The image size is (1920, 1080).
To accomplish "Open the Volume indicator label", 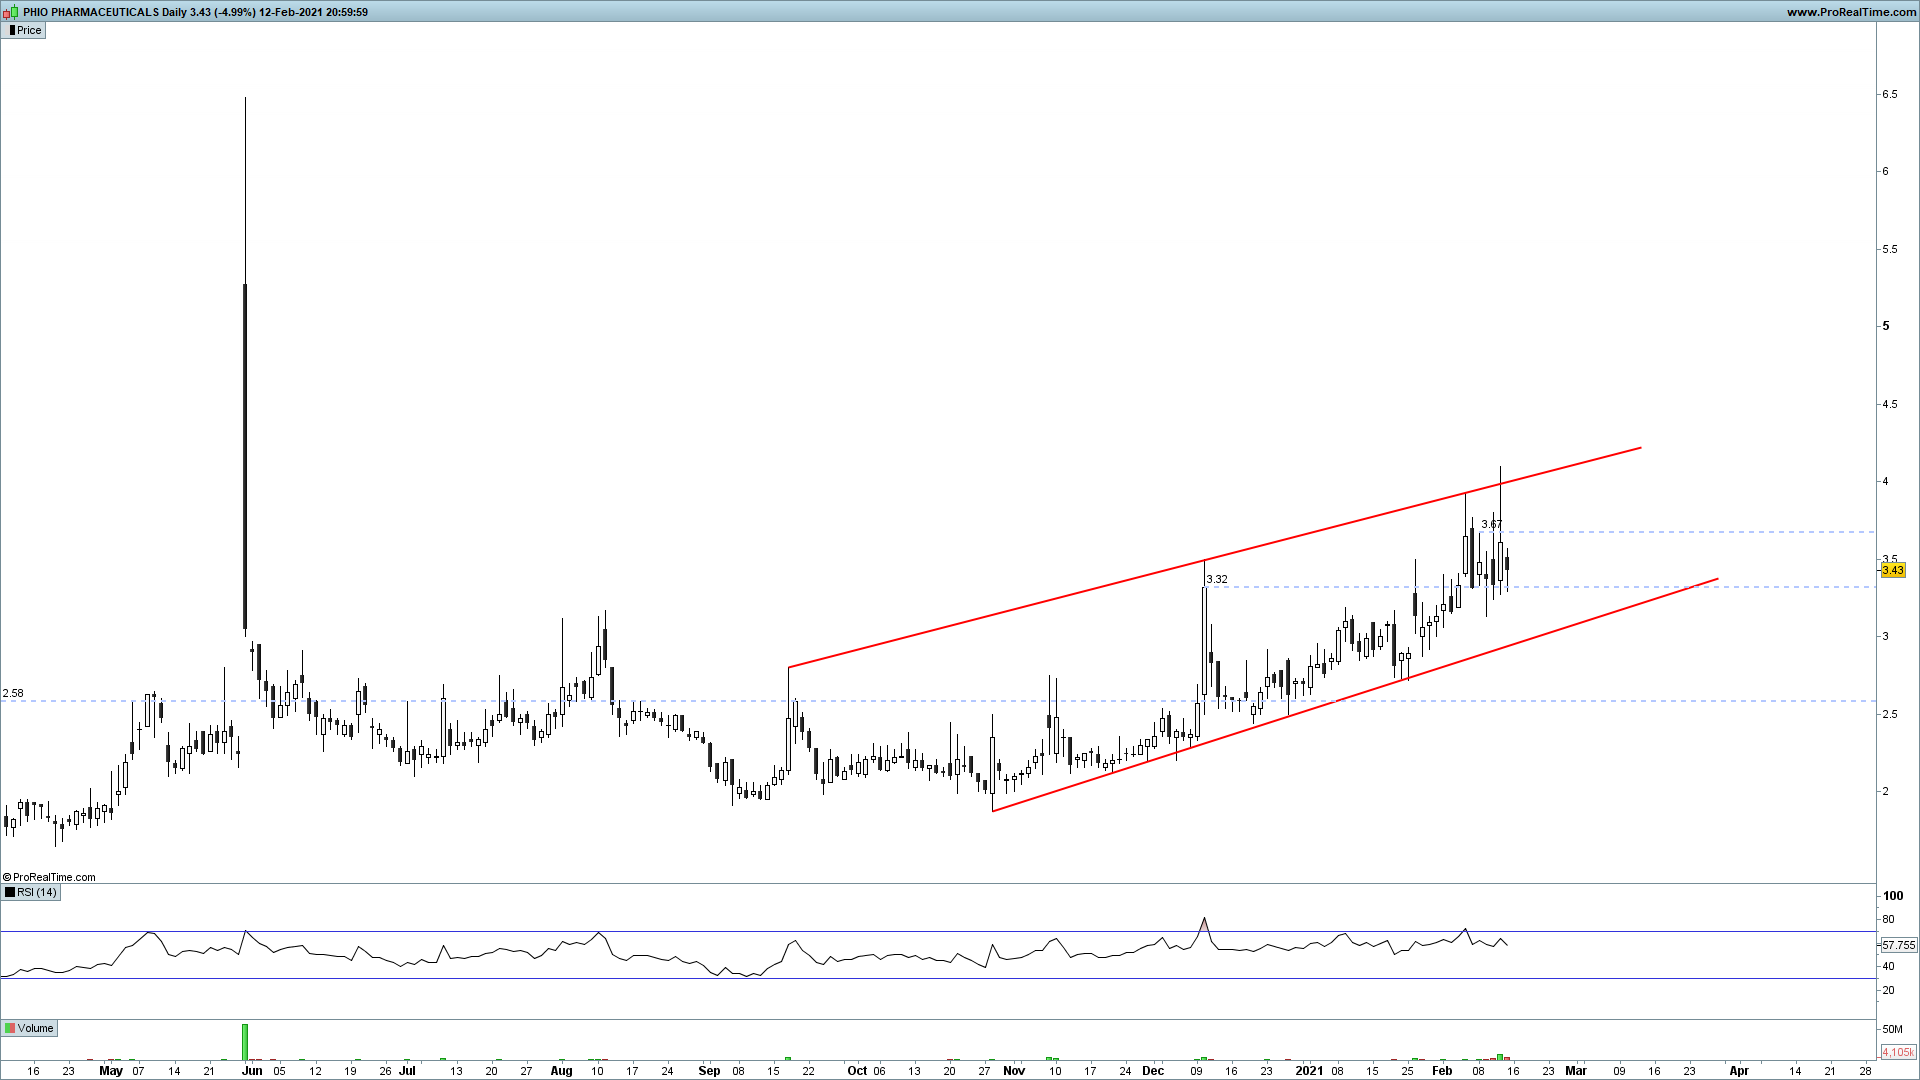I will (35, 1028).
